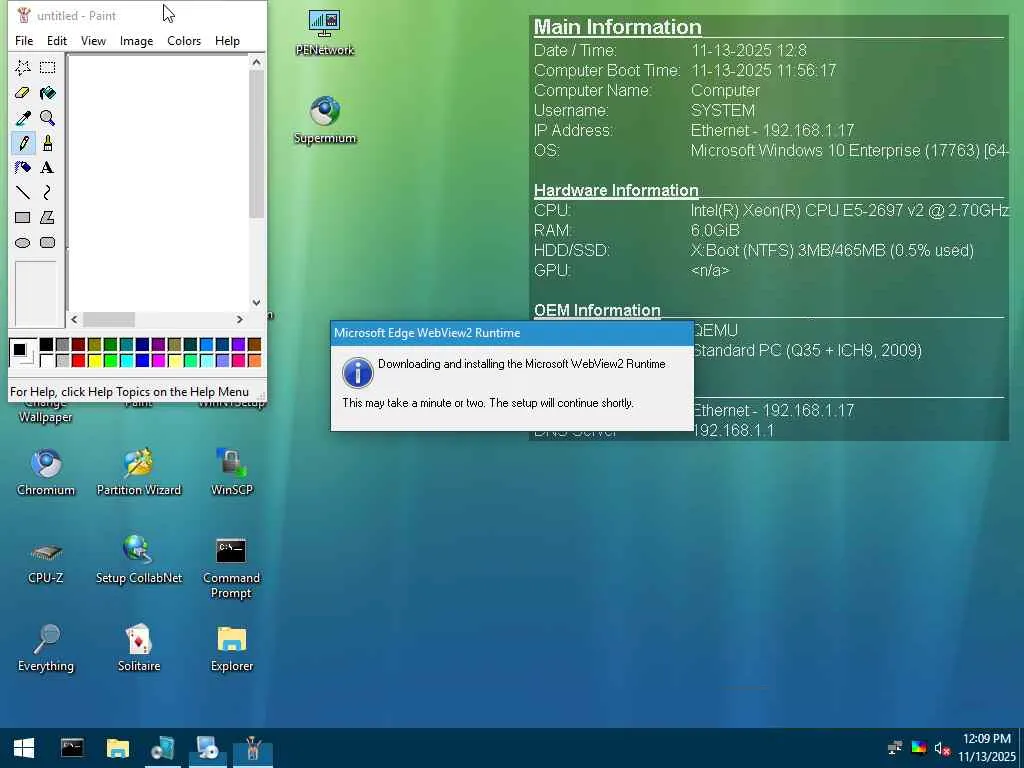The image size is (1024, 768).
Task: Activate the Pick Color eyedropper tool
Action: [23, 118]
